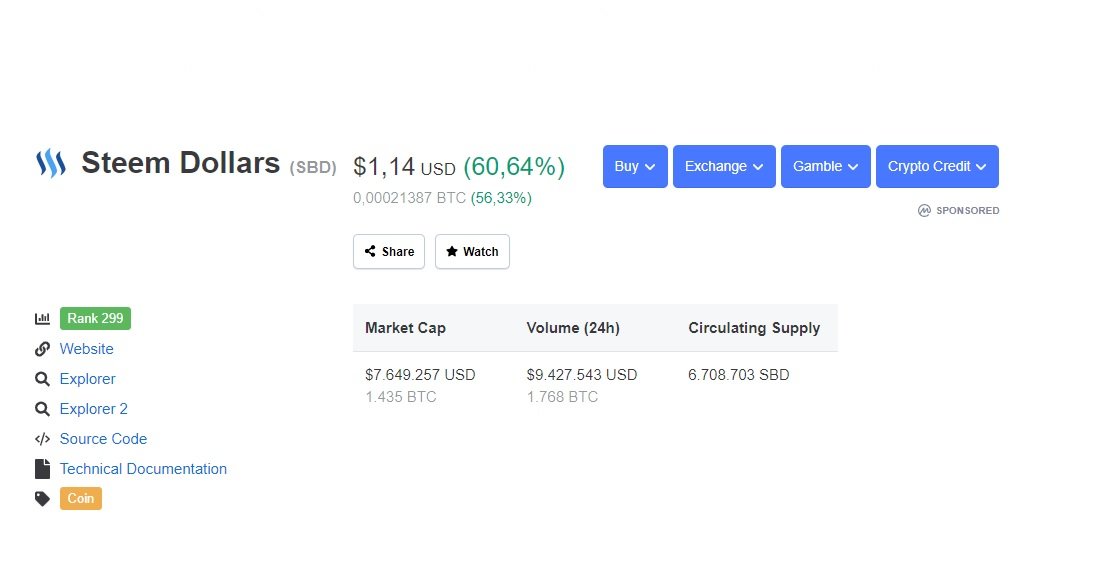The image size is (1110, 586).
Task: Share this coin page
Action: tap(389, 251)
